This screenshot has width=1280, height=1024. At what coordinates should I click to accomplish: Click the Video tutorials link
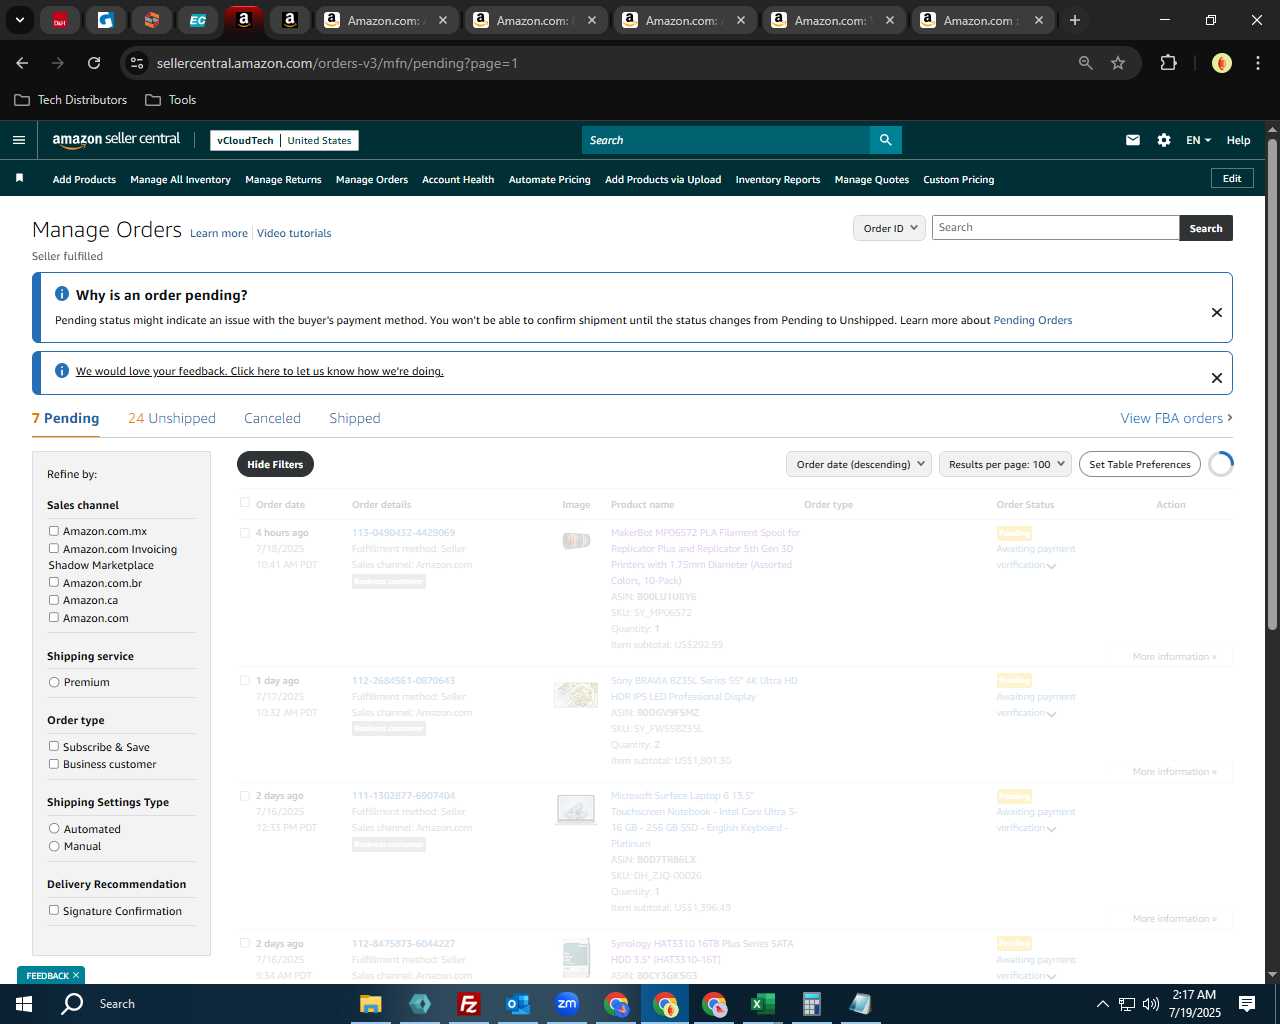coord(294,233)
